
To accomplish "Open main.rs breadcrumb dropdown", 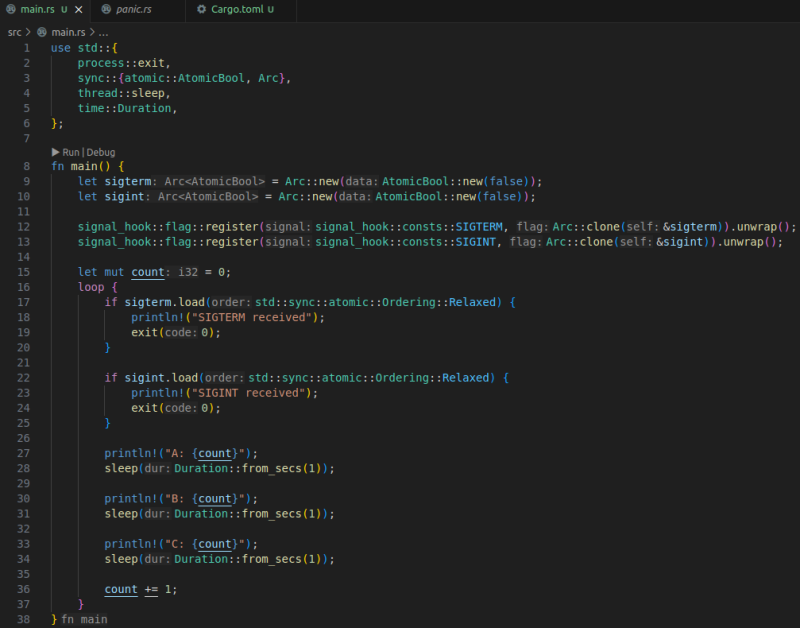I will 68,32.
